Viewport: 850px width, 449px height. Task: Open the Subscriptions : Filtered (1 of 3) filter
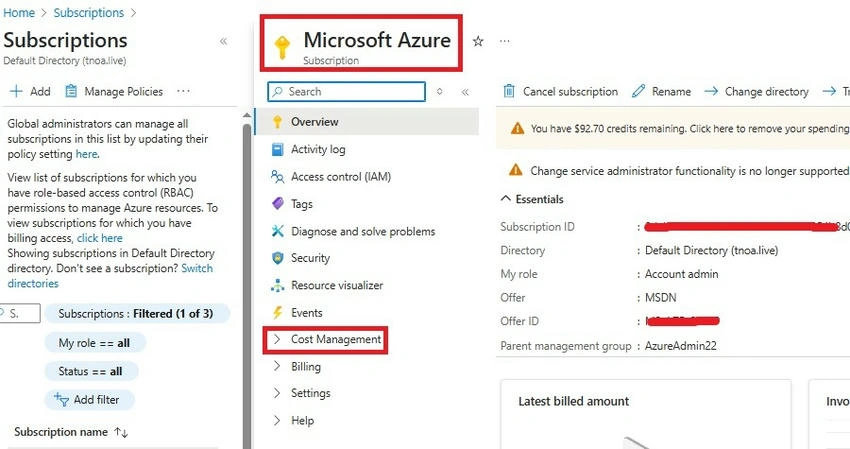[x=136, y=313]
